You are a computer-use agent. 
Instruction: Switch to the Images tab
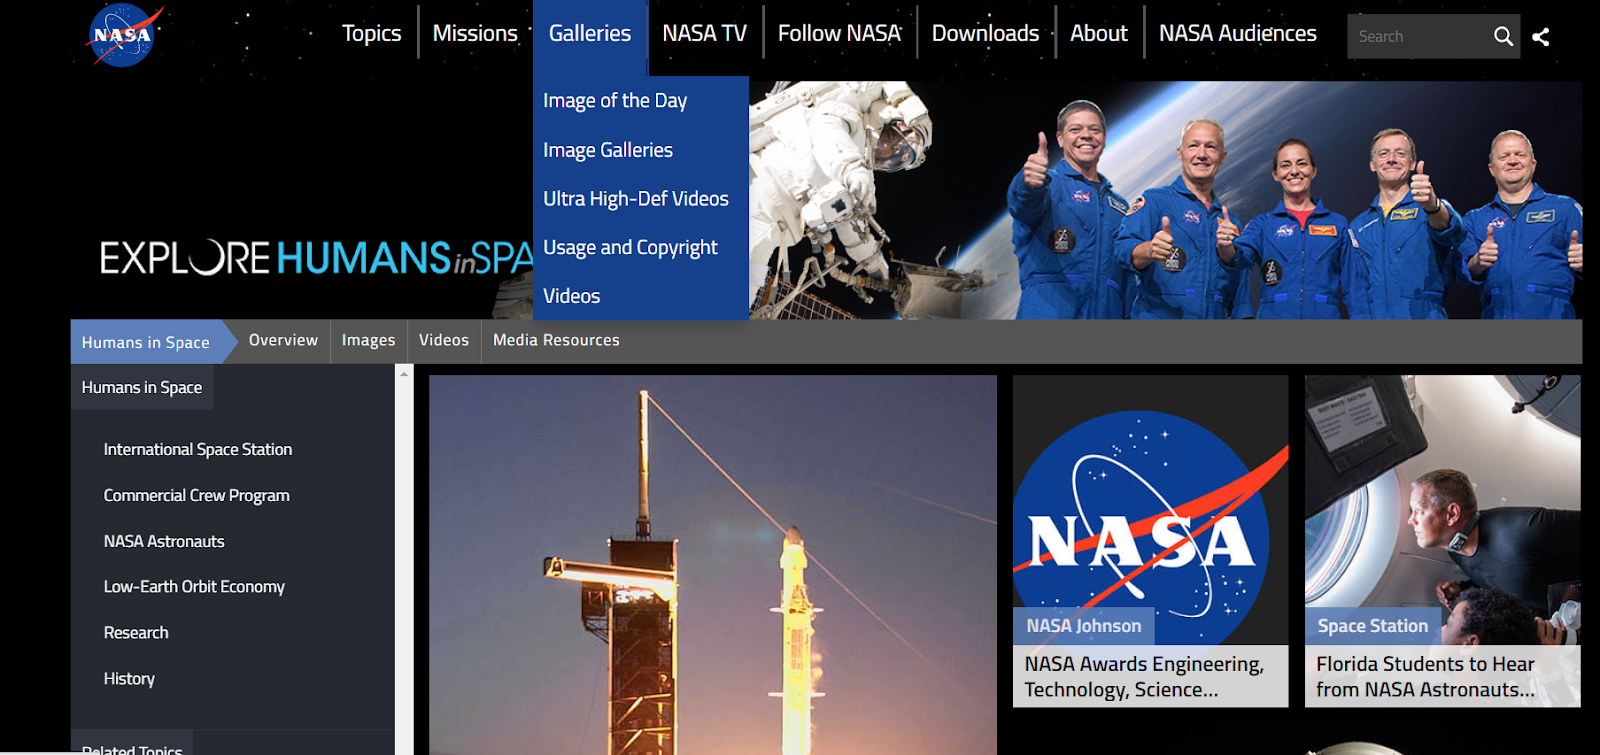point(368,340)
